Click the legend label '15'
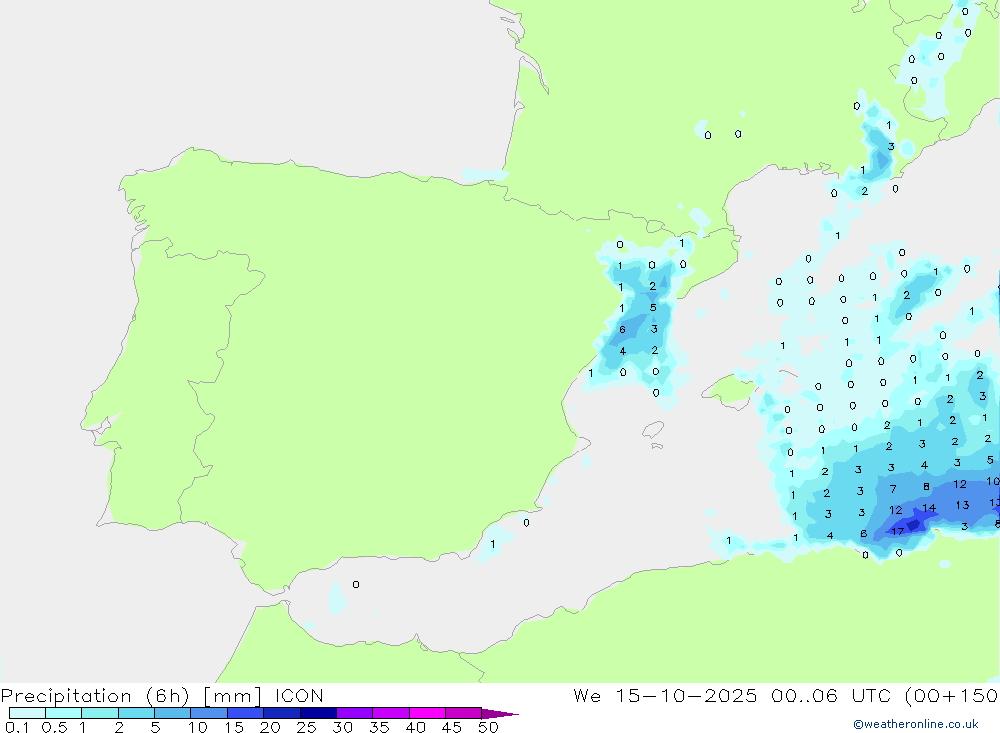This screenshot has width=1000, height=733. (234, 727)
